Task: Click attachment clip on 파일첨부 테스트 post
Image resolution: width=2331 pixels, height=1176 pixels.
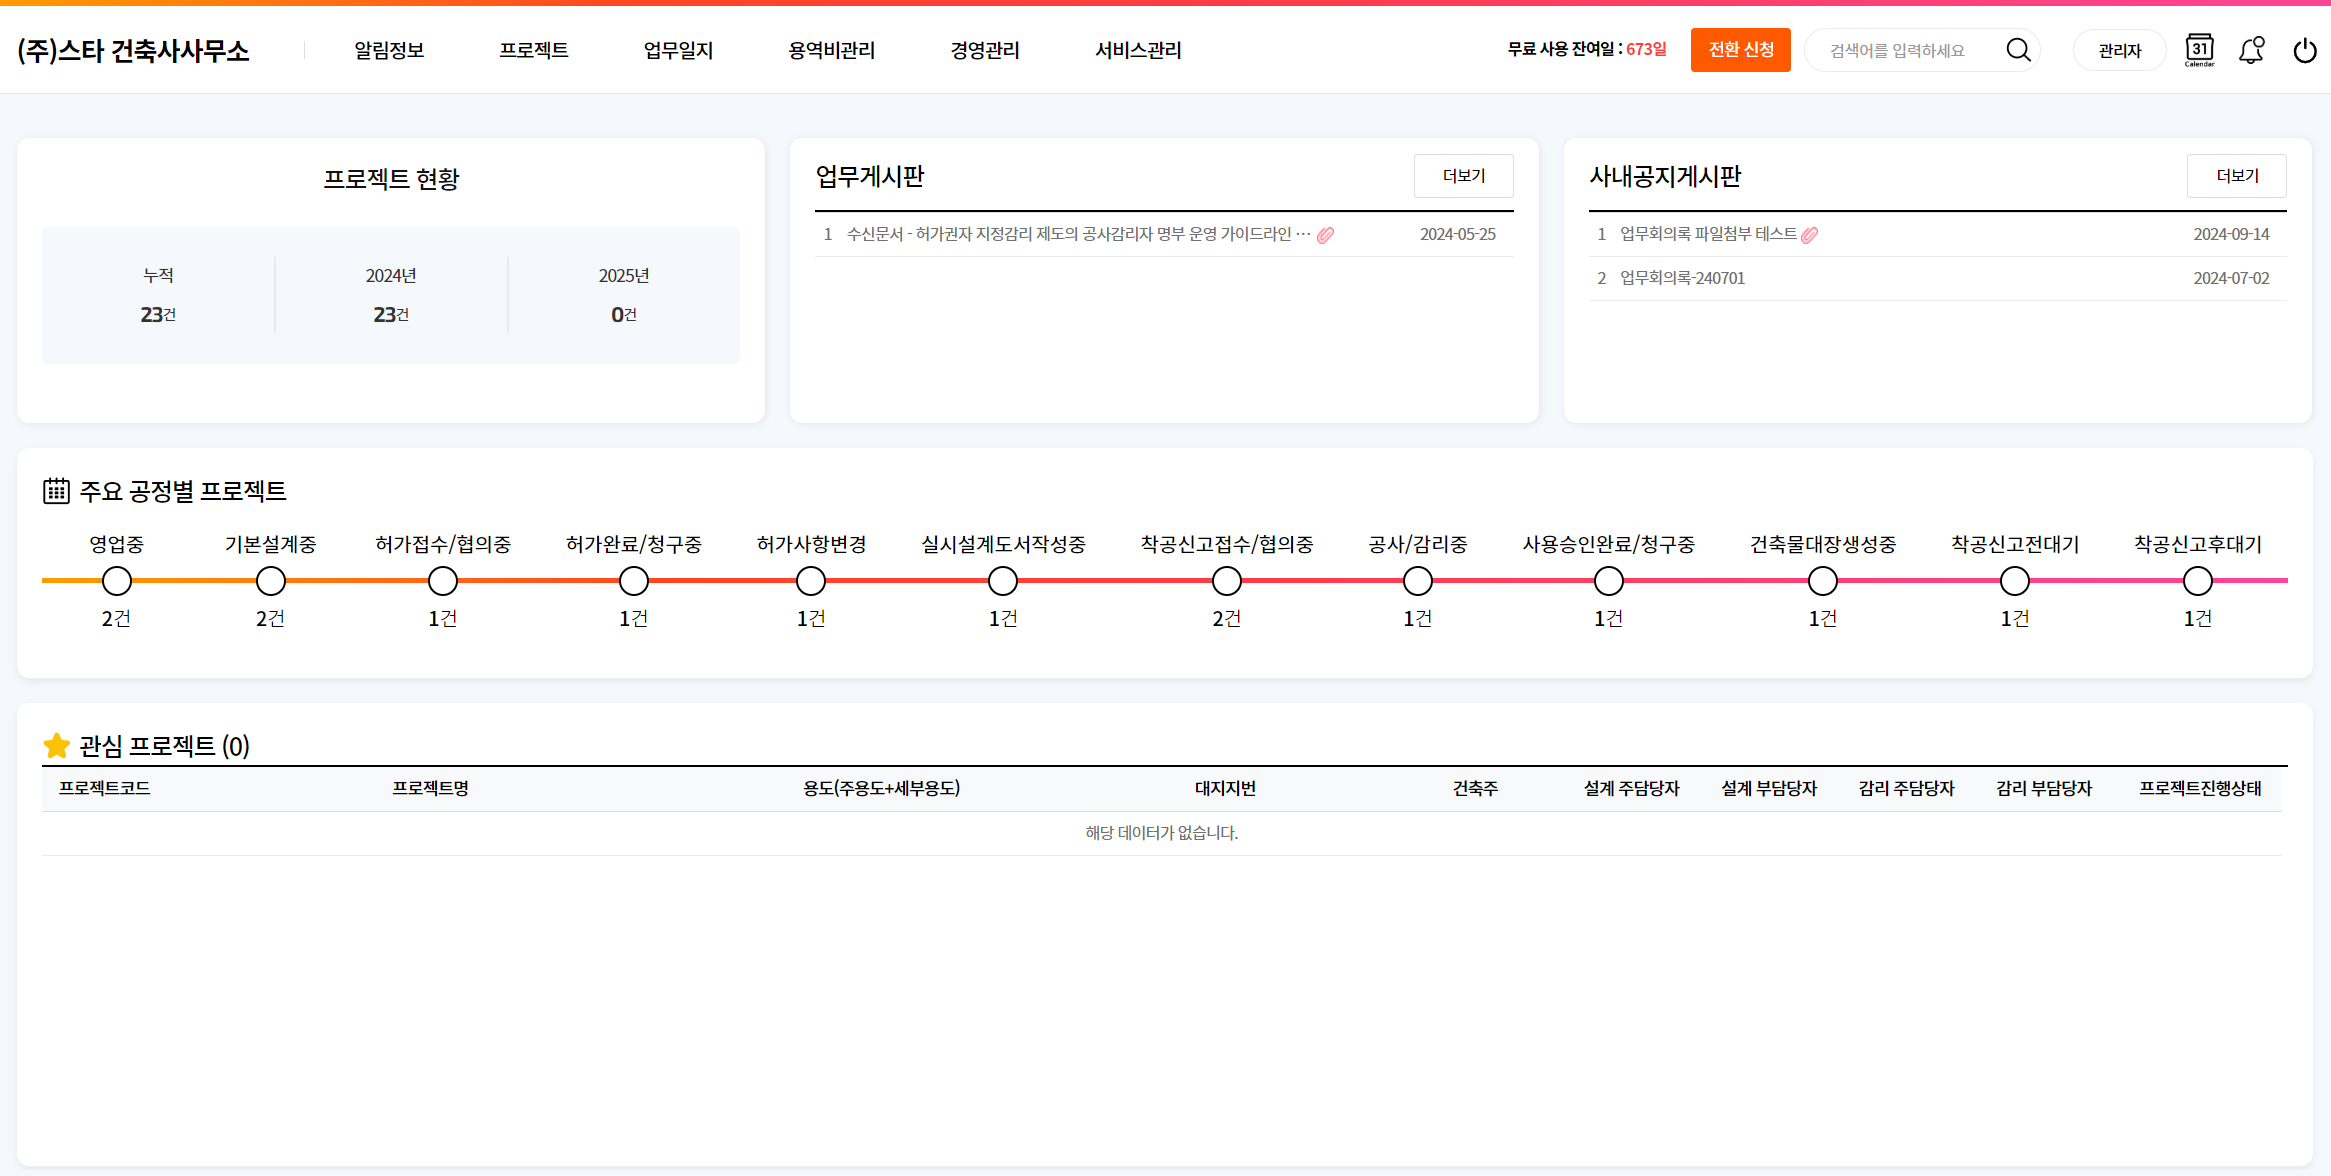Action: point(1809,235)
